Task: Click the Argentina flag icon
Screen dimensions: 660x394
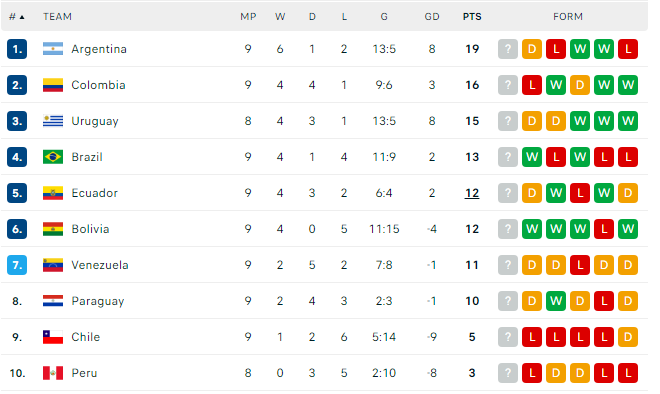Action: (x=53, y=49)
